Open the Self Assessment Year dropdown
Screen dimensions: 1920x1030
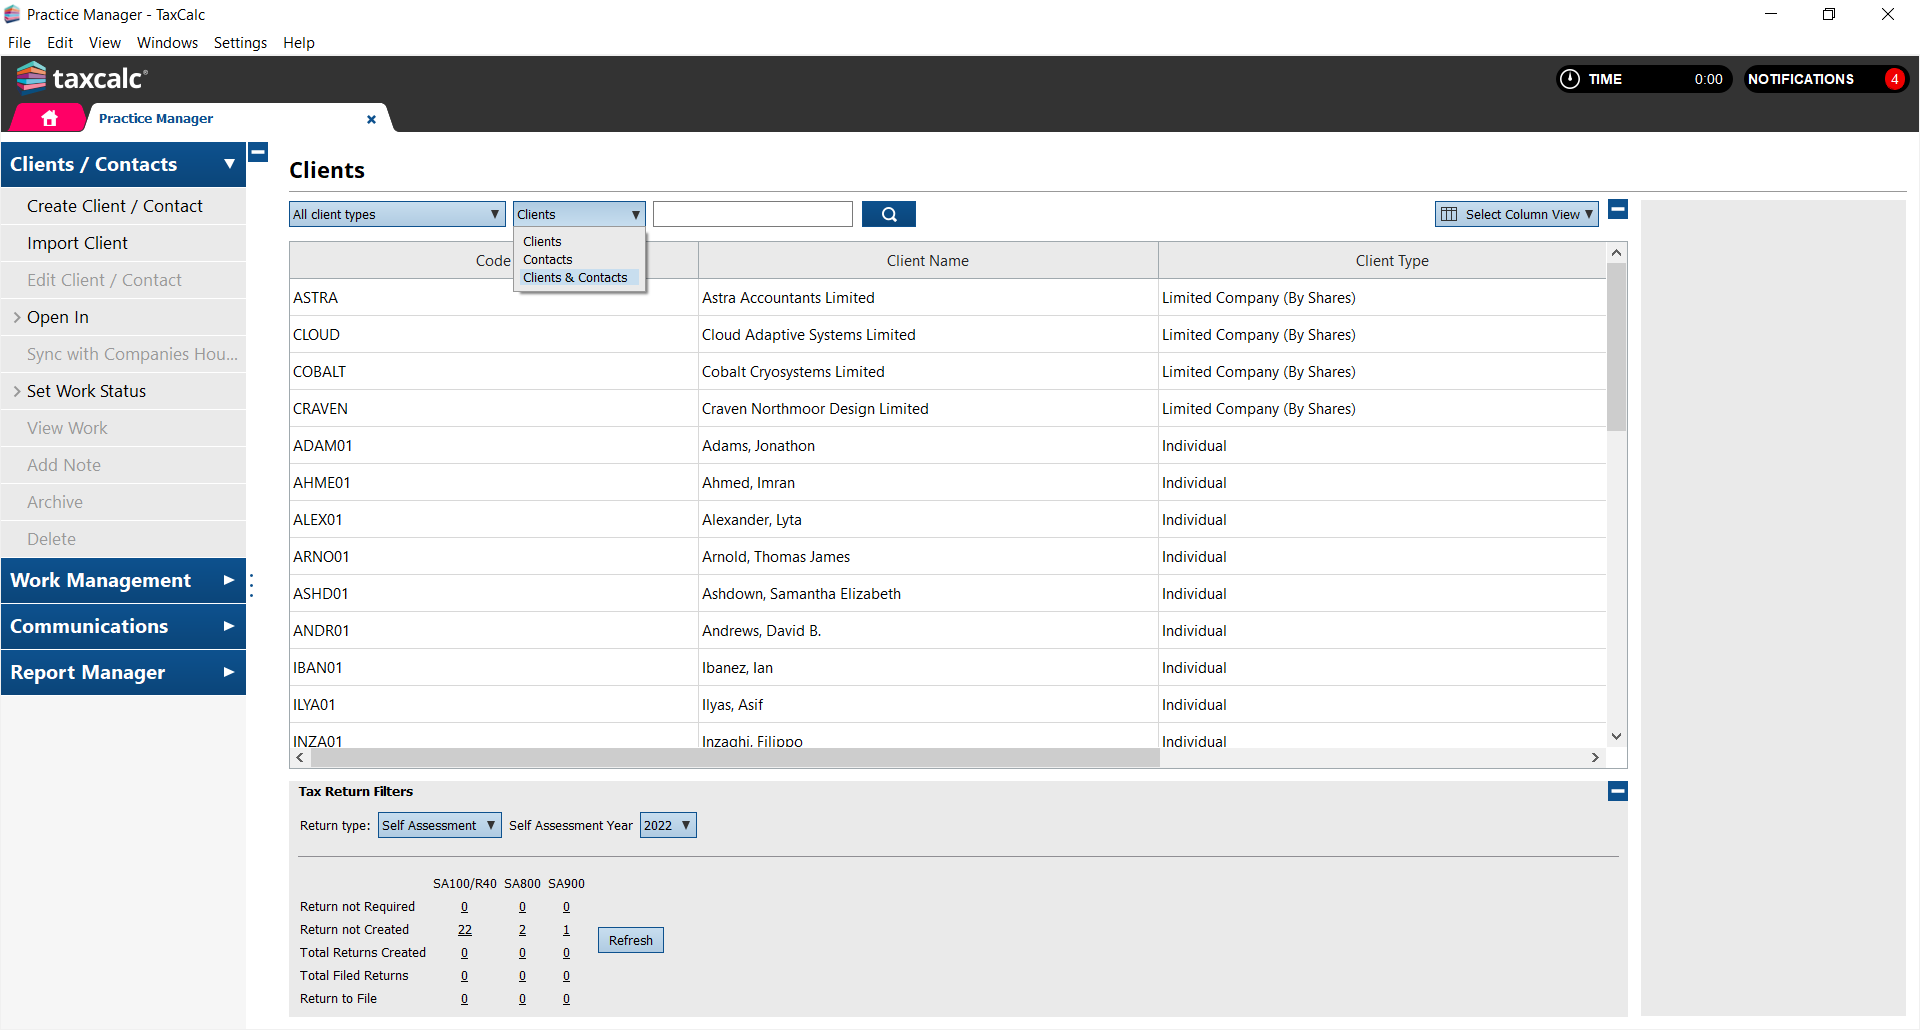[x=667, y=825]
